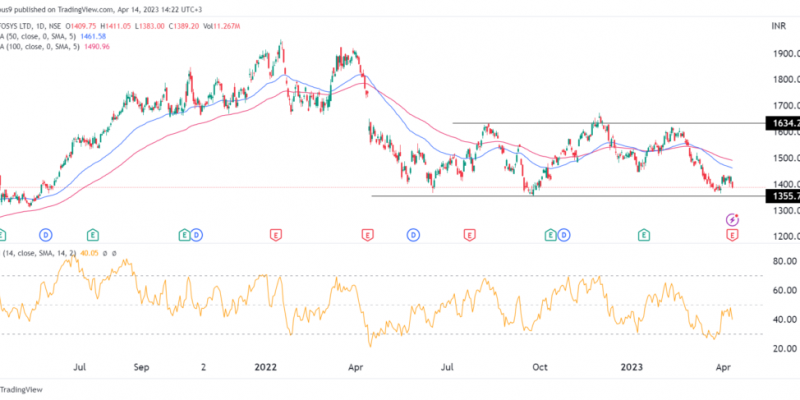
Task: Select the upper horizontal resistance line
Action: click(x=609, y=123)
